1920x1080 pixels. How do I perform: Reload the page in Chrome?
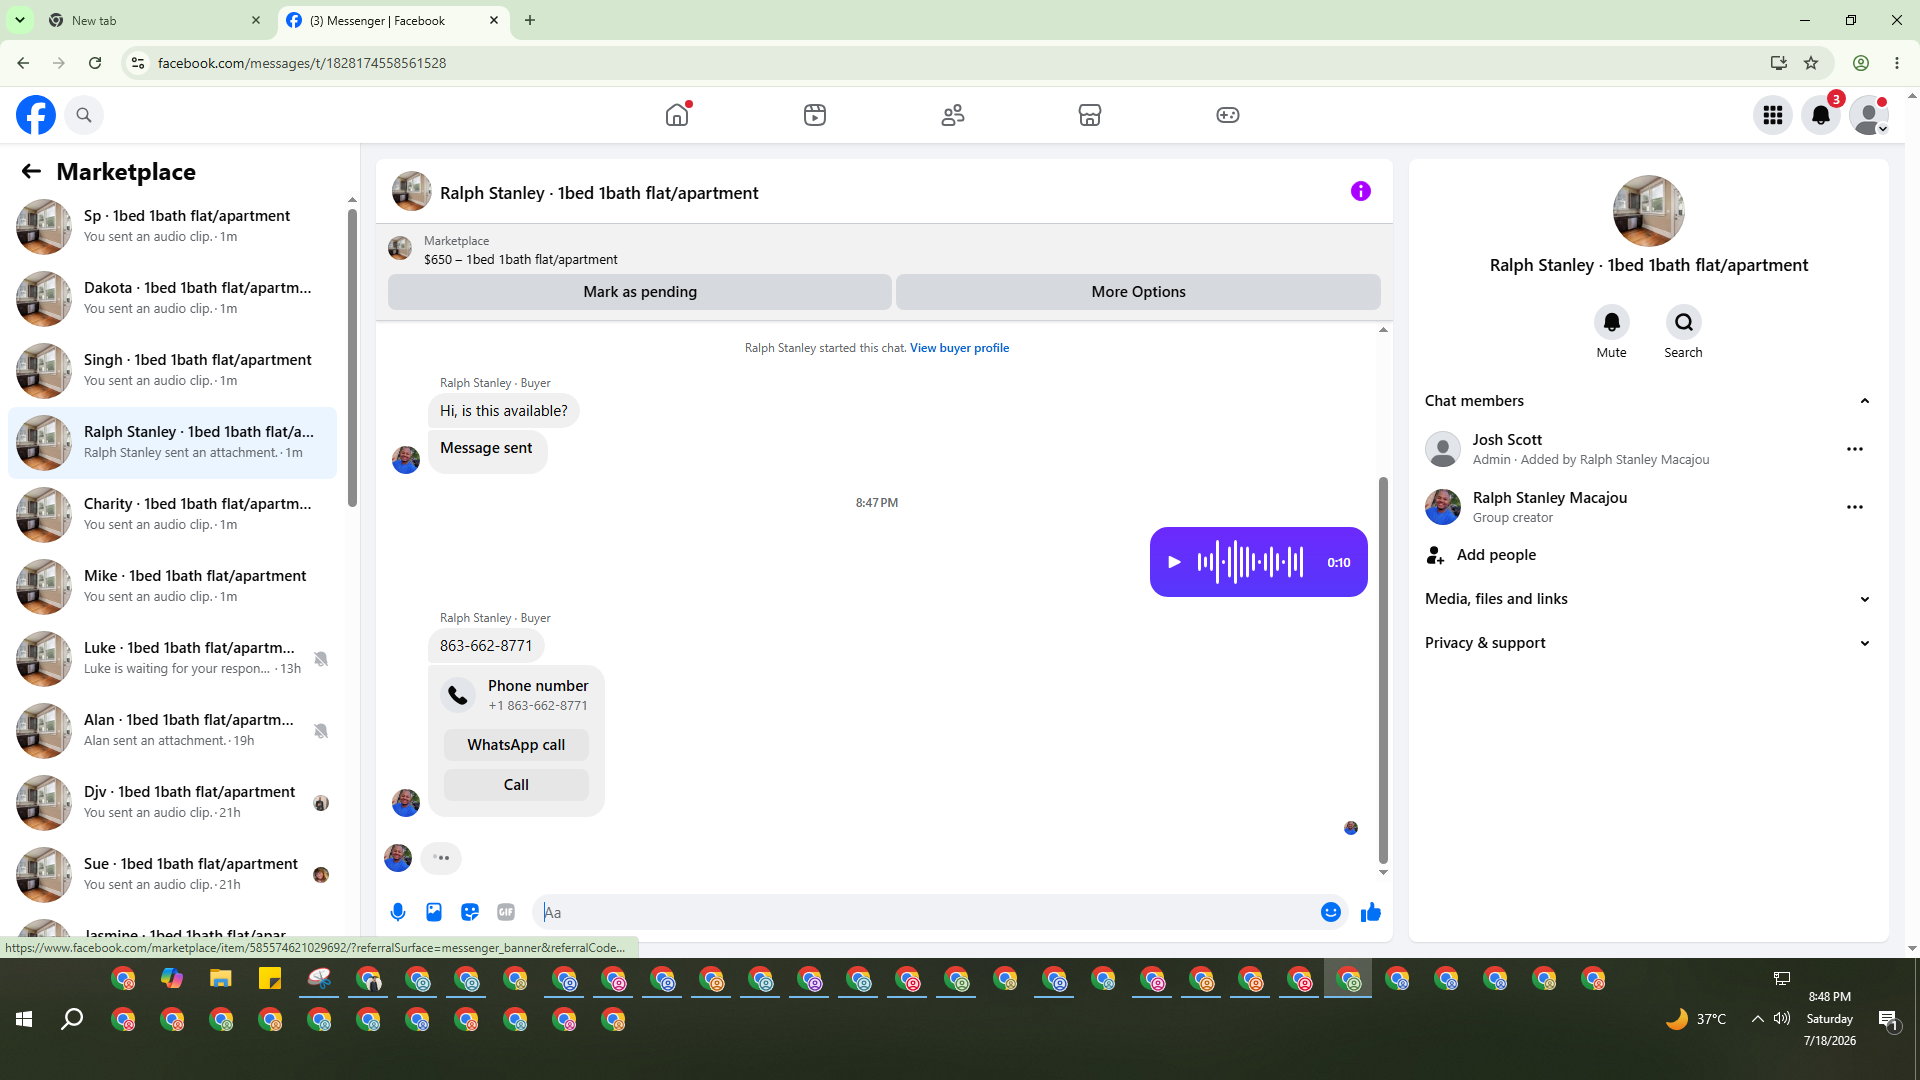coord(95,63)
